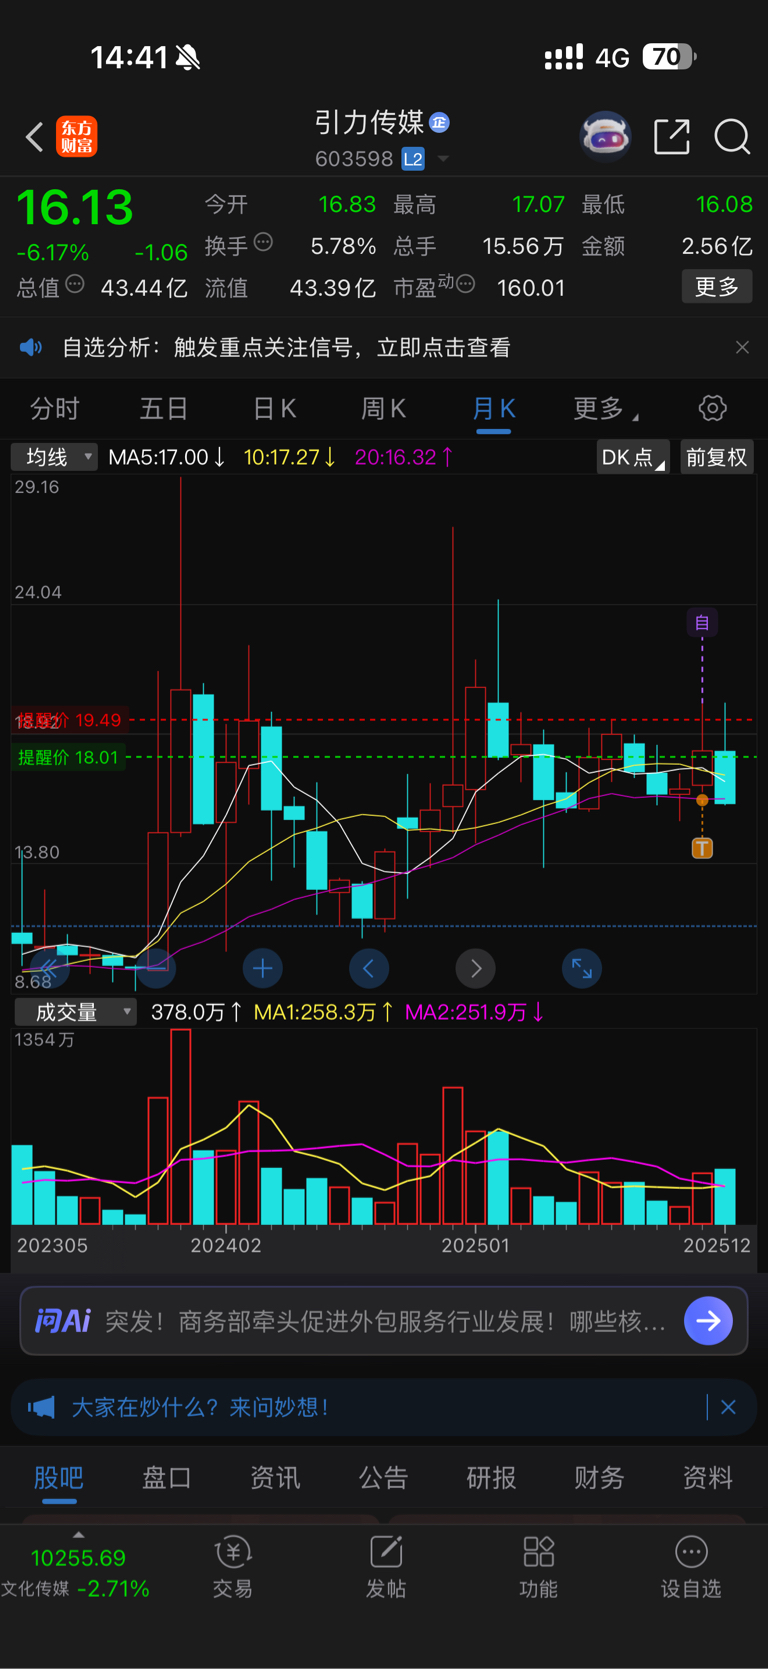Viewport: 768px width, 1669px height.
Task: Open the 资料 tab
Action: [x=707, y=1478]
